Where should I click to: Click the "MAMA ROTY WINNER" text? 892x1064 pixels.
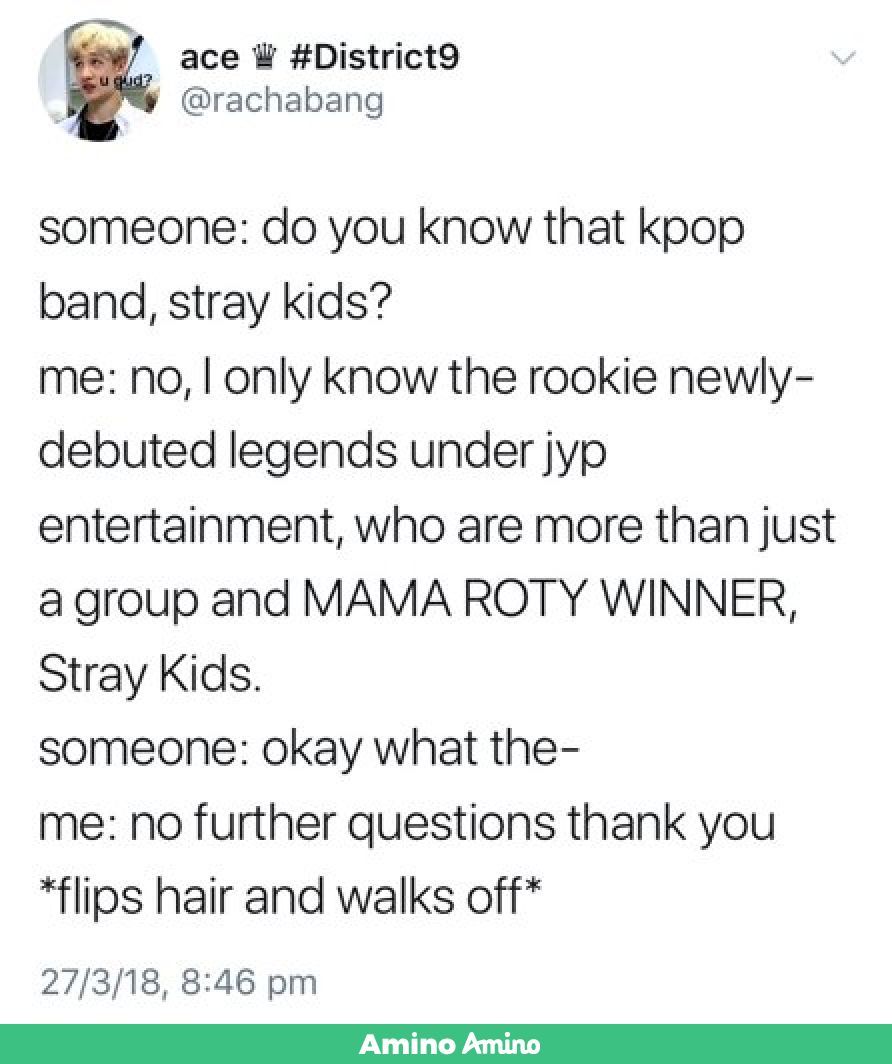pyautogui.click(x=548, y=600)
